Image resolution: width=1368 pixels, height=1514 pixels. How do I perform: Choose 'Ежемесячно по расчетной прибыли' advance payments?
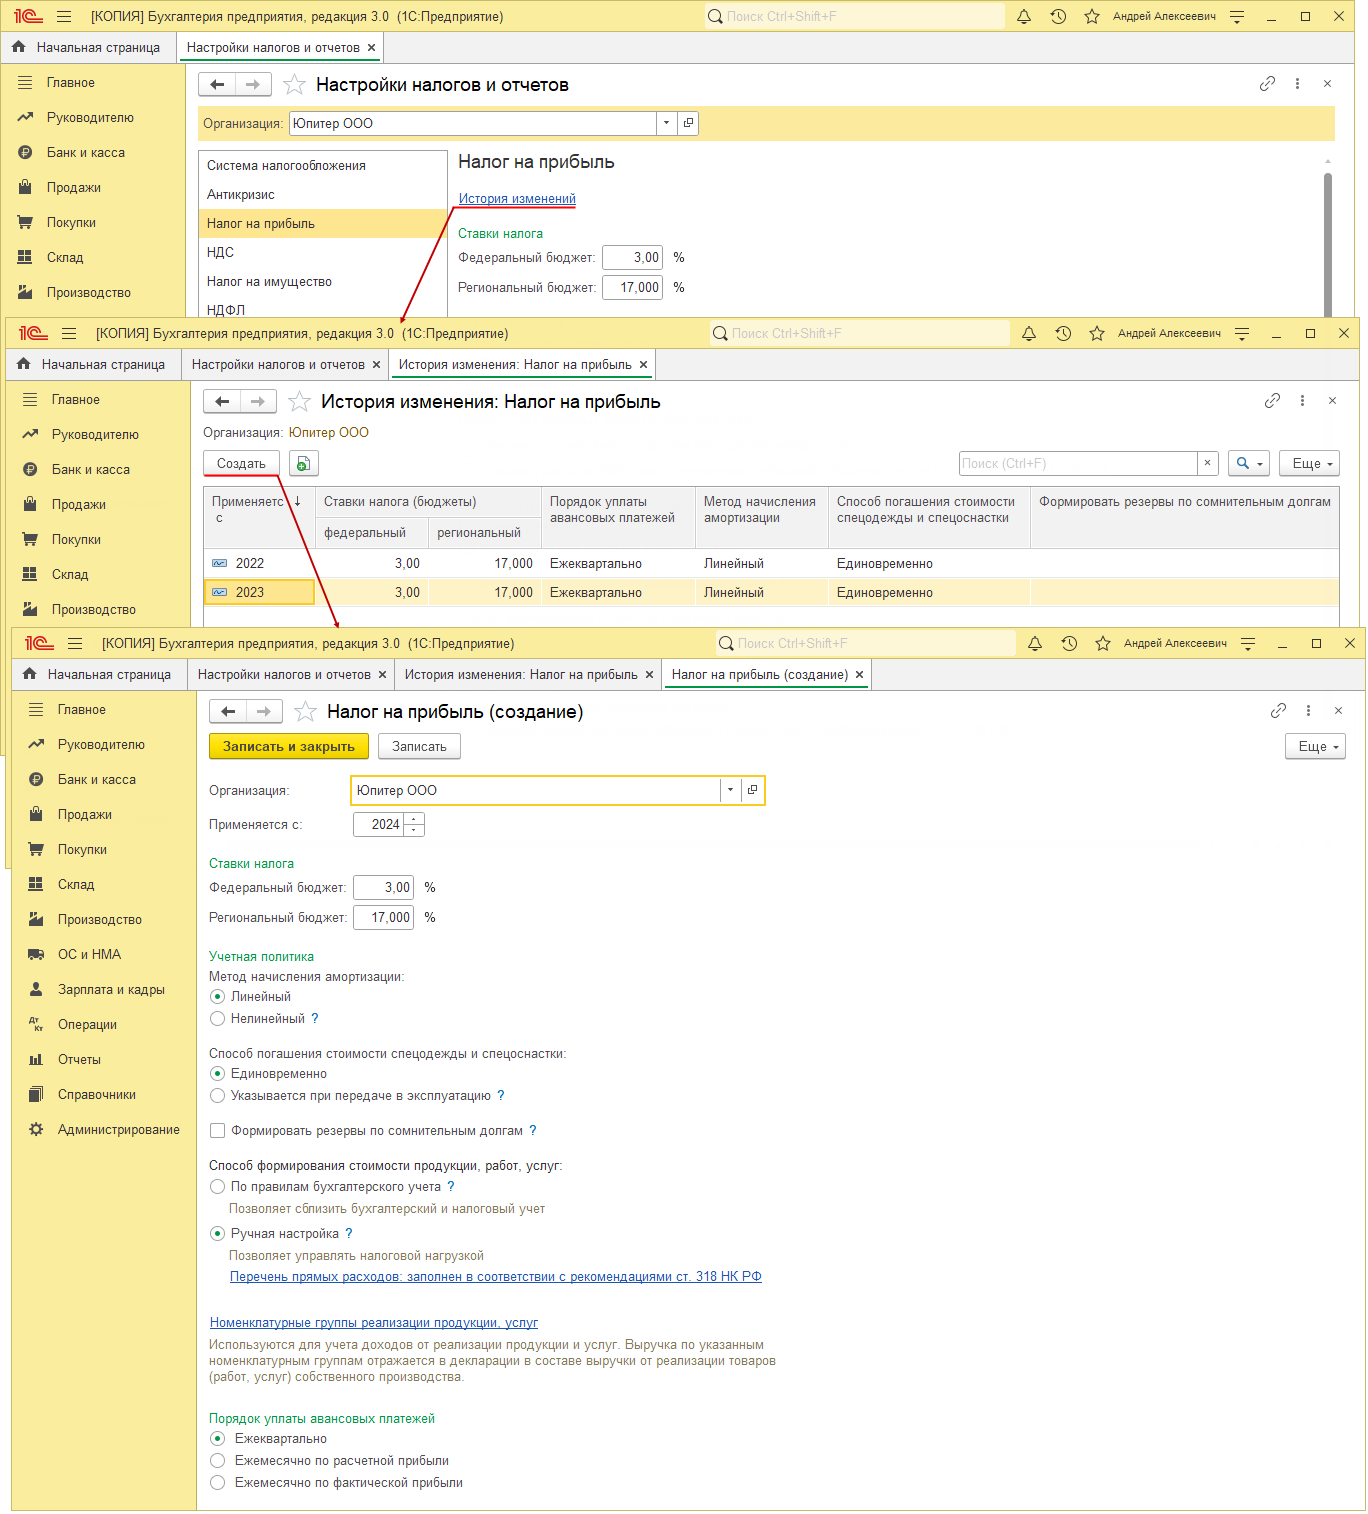click(217, 1461)
